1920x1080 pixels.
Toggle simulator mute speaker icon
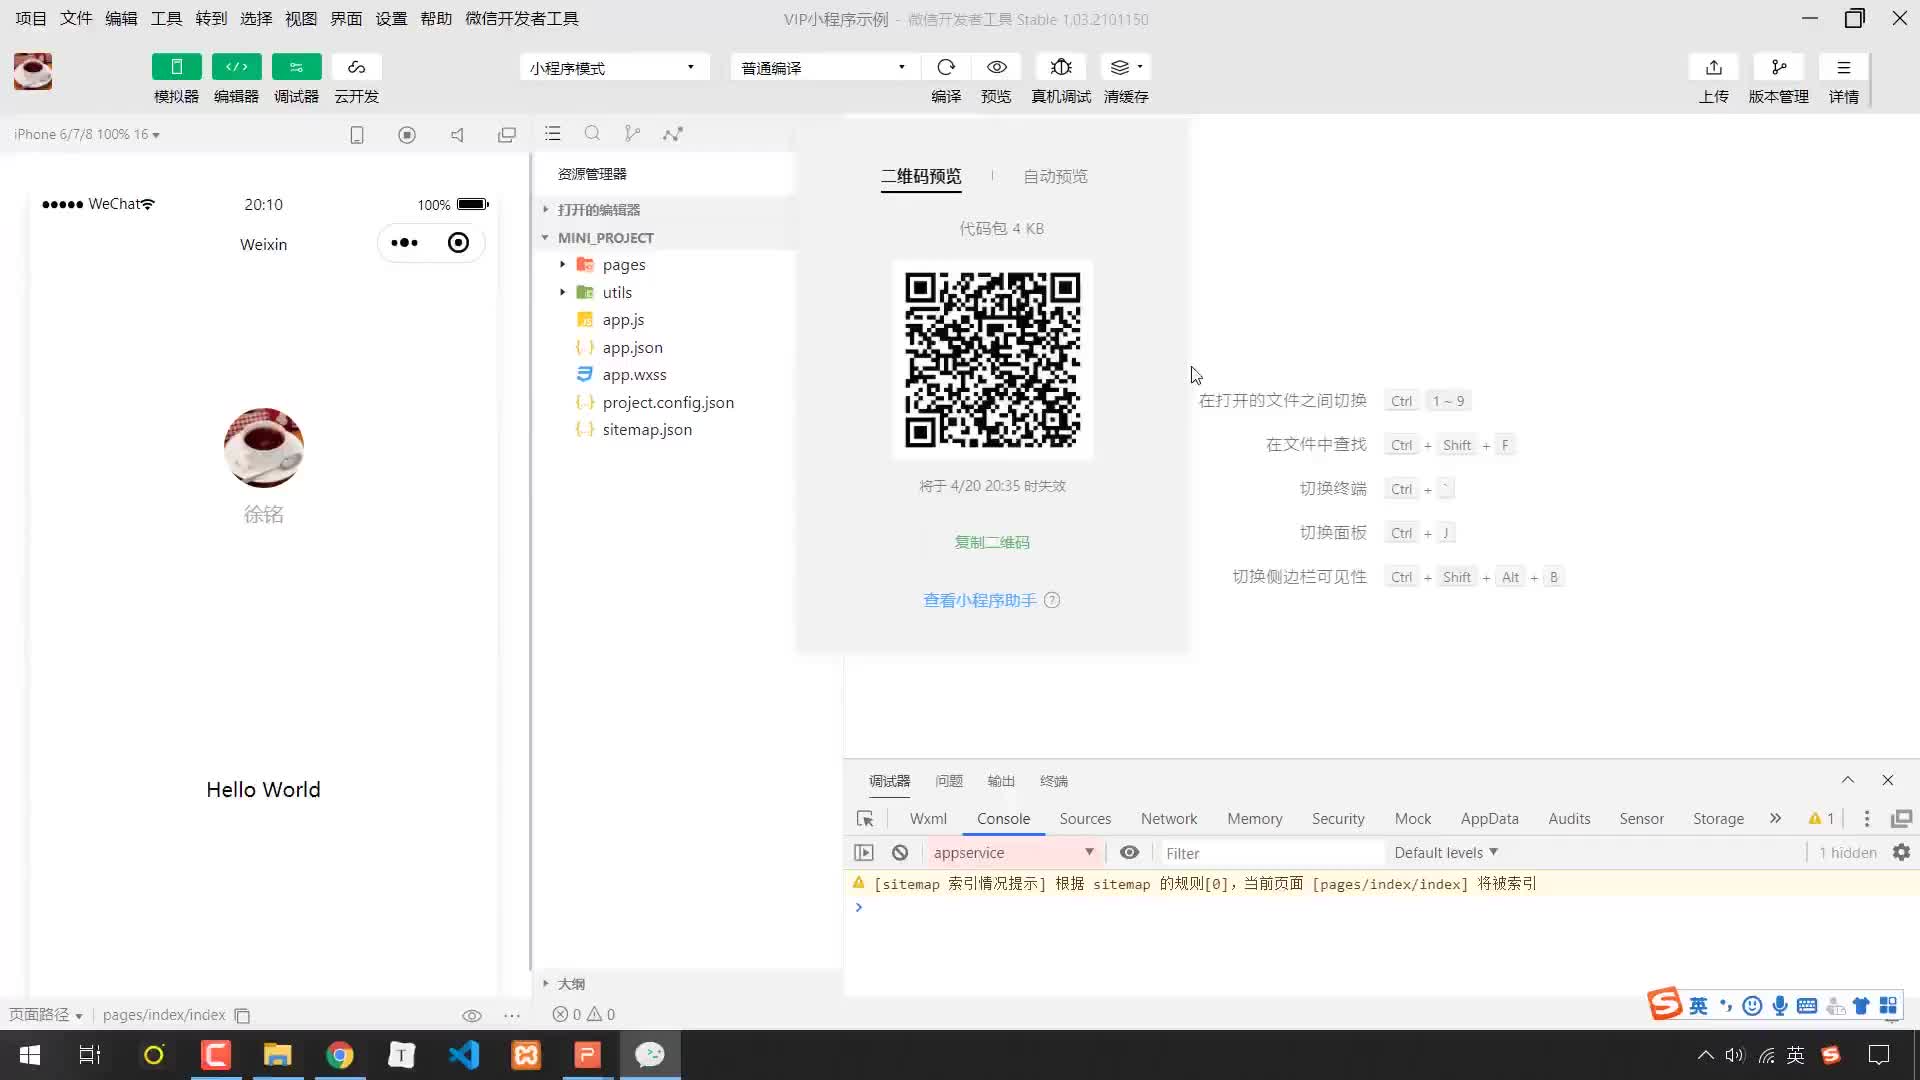(457, 134)
